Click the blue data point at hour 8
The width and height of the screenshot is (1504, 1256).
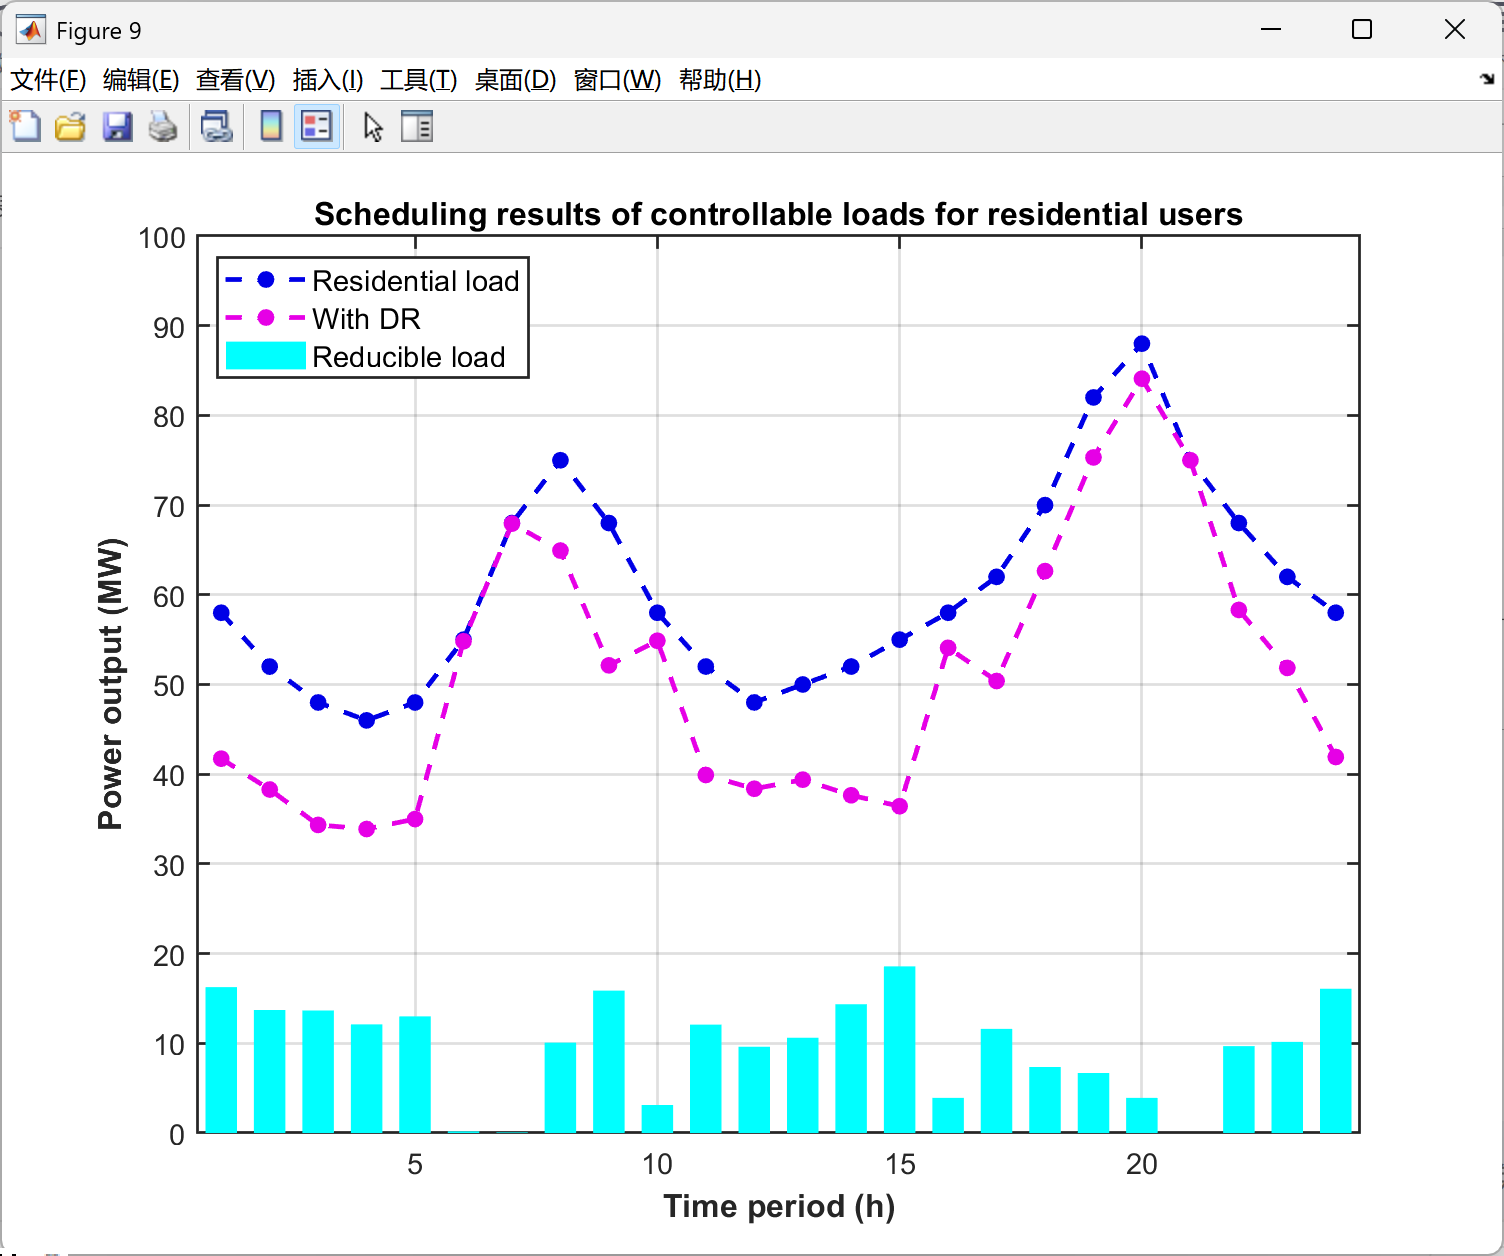pos(560,461)
